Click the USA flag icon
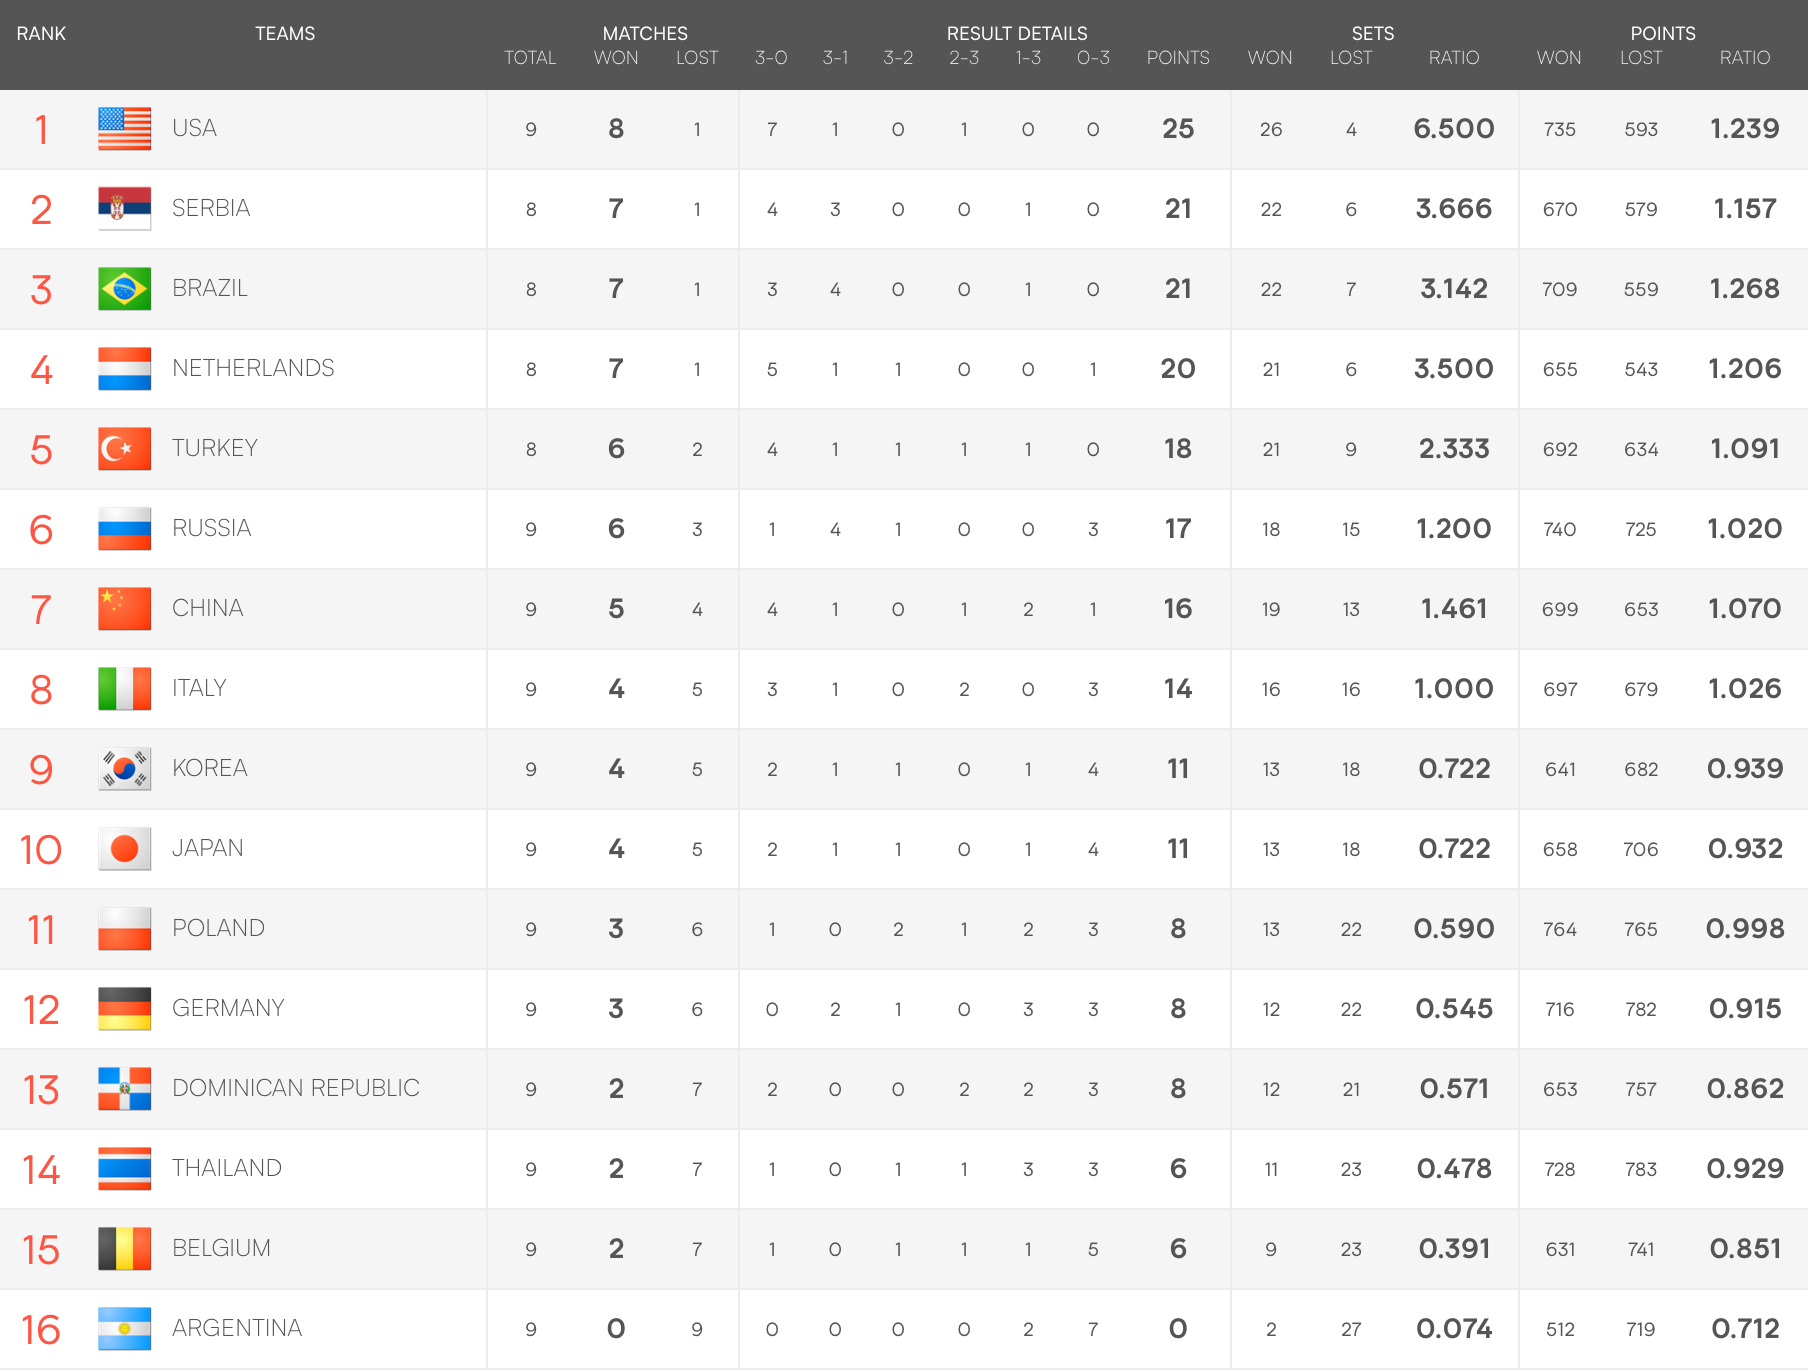 click(125, 129)
